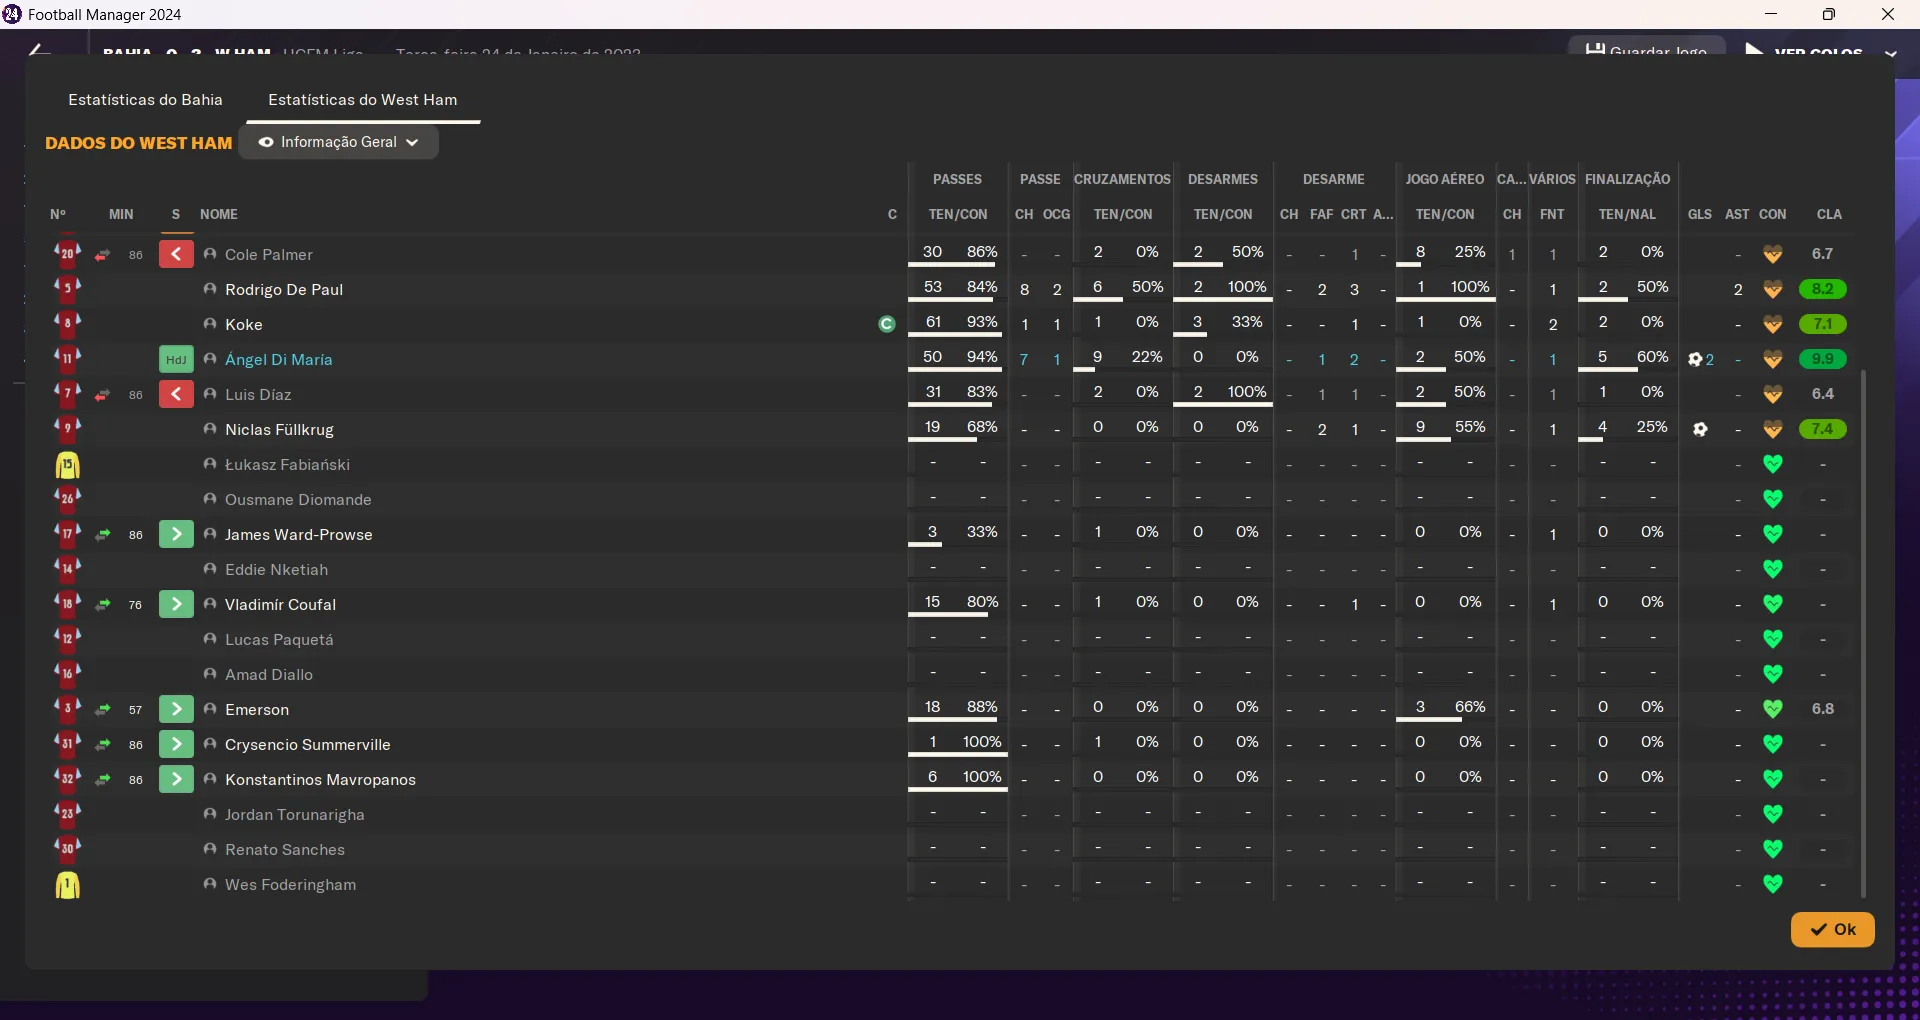The image size is (1920, 1020).
Task: Click the player info icon beside Lucas Paquetá
Action: [x=210, y=639]
